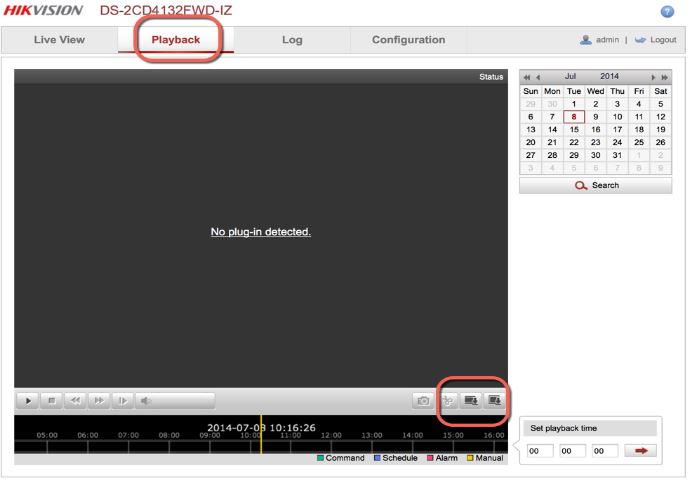Advance playback by single frame

pos(122,401)
